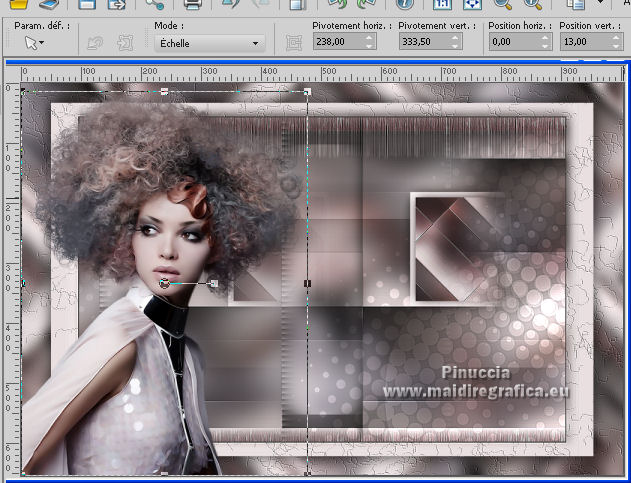This screenshot has width=631, height=483.
Task: Click the fit-to-canvas icon in options bar
Action: coord(125,43)
